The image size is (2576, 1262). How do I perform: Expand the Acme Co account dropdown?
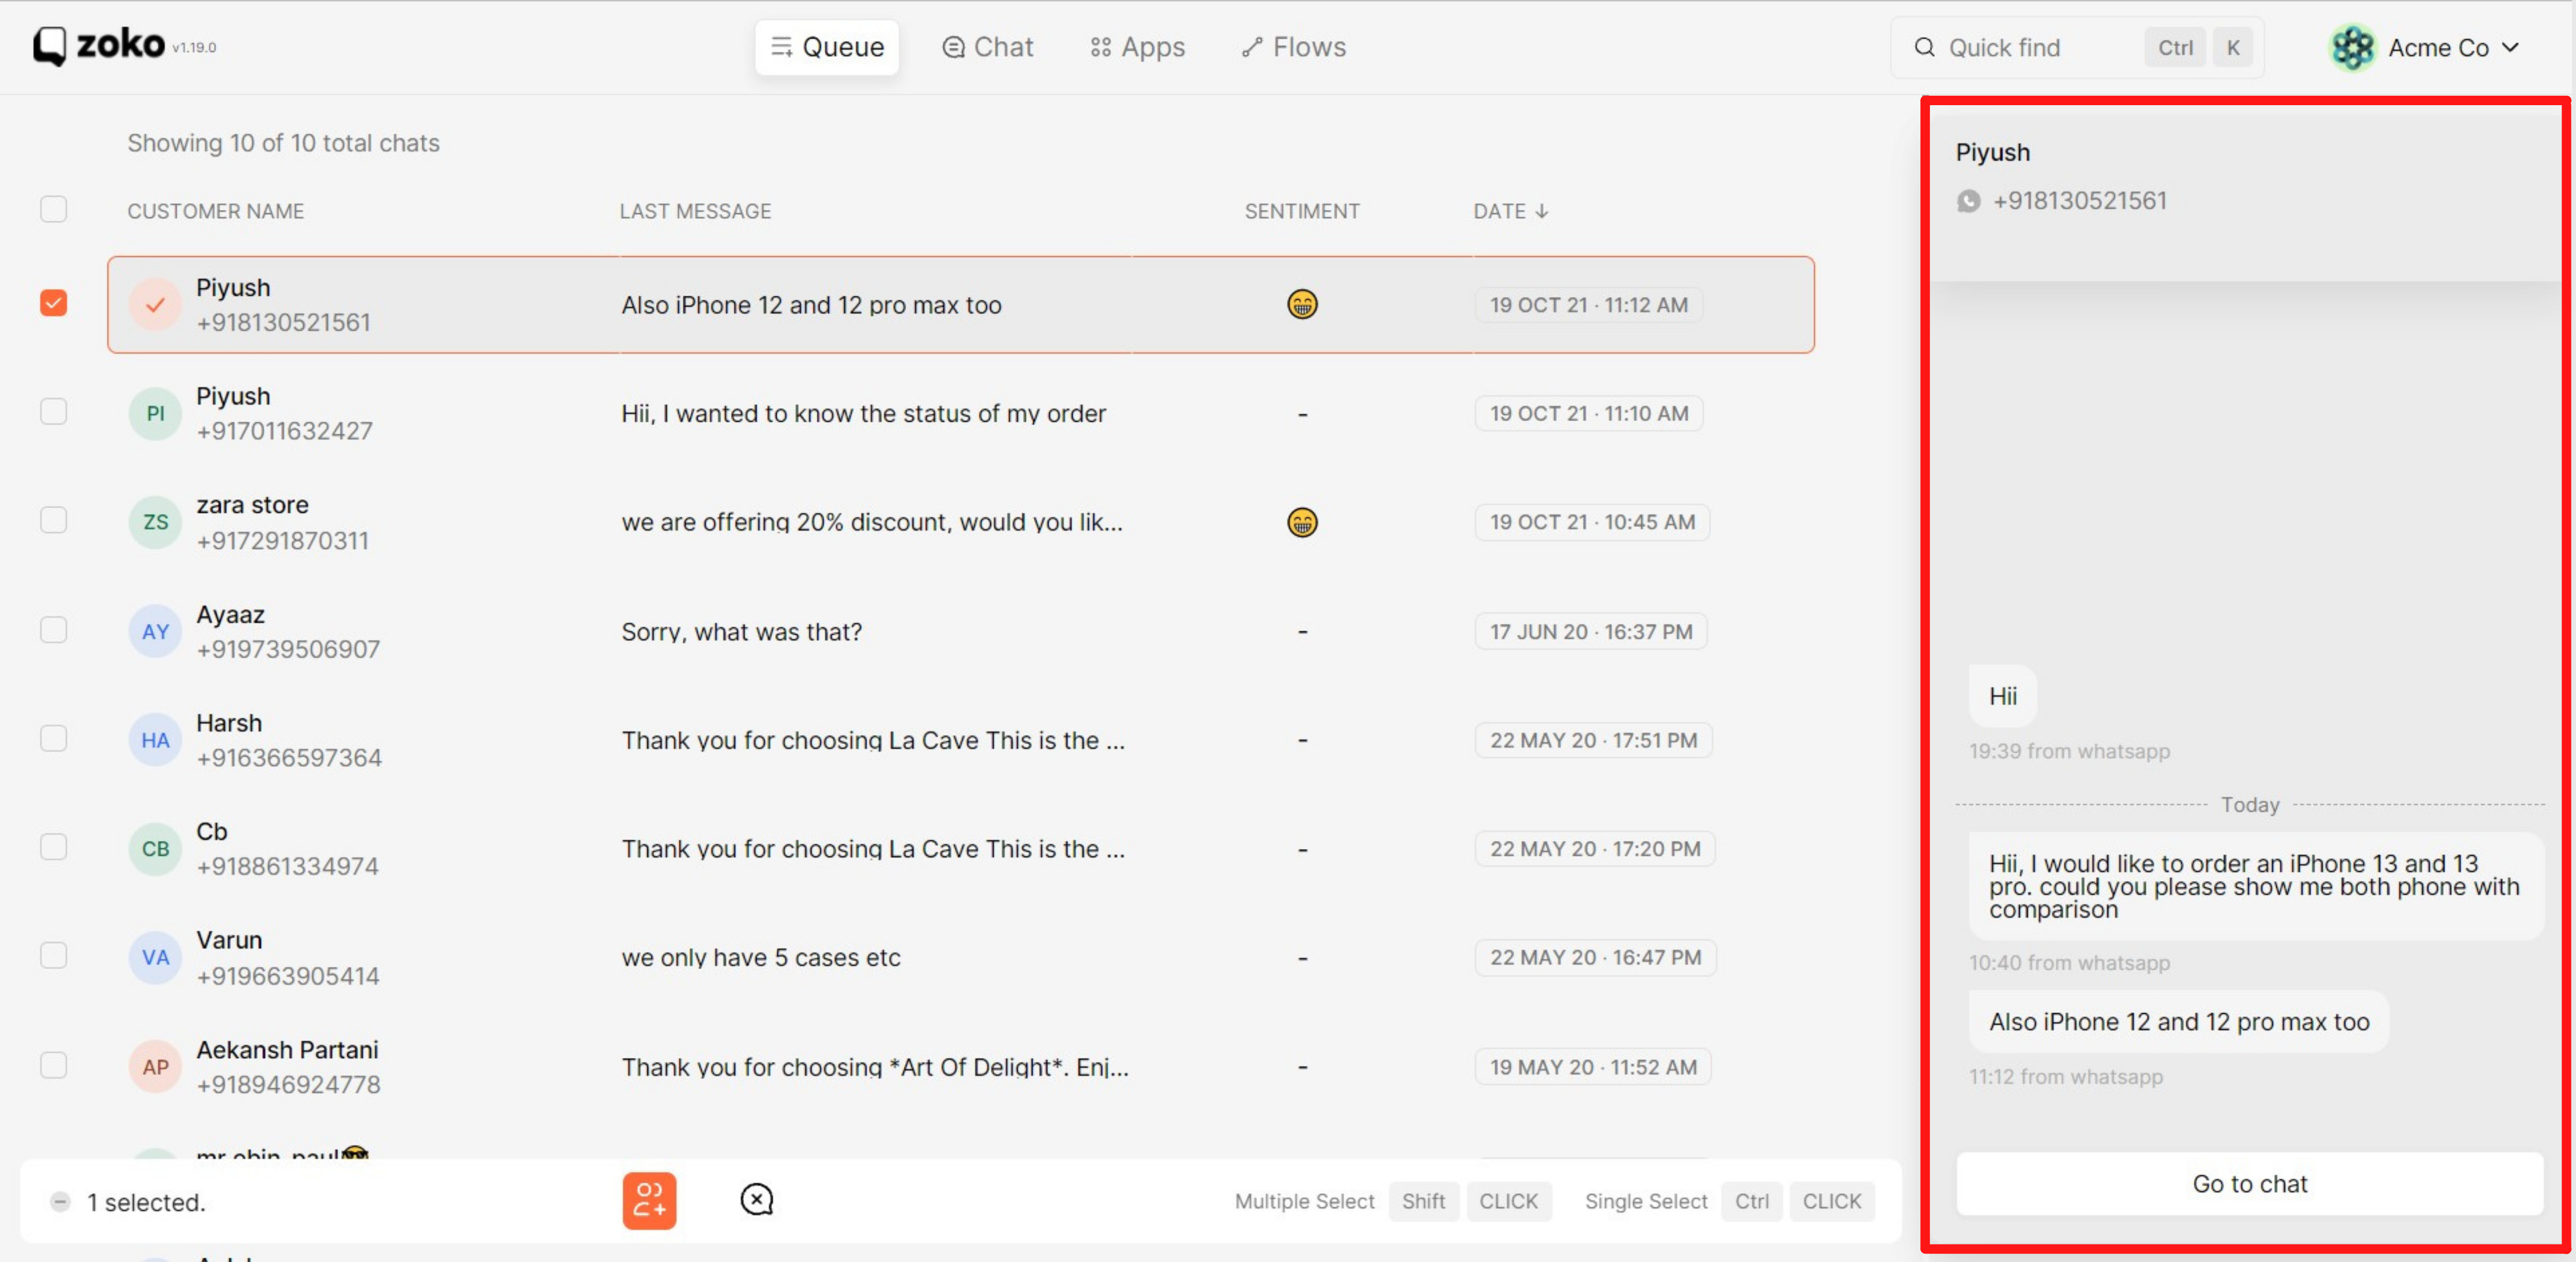pyautogui.click(x=2510, y=47)
